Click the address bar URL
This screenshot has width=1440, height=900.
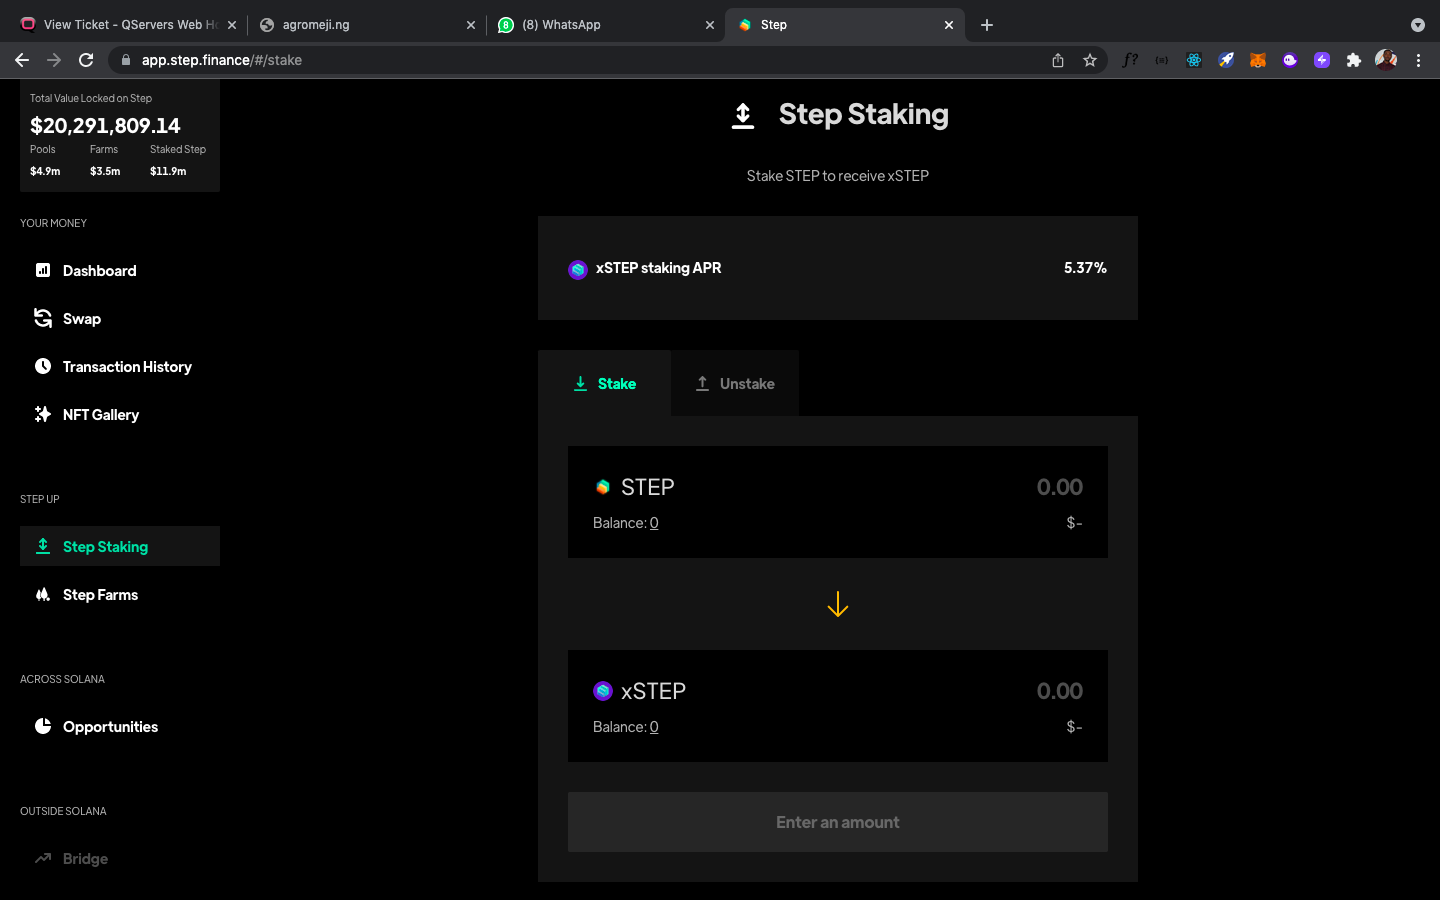pyautogui.click(x=222, y=60)
